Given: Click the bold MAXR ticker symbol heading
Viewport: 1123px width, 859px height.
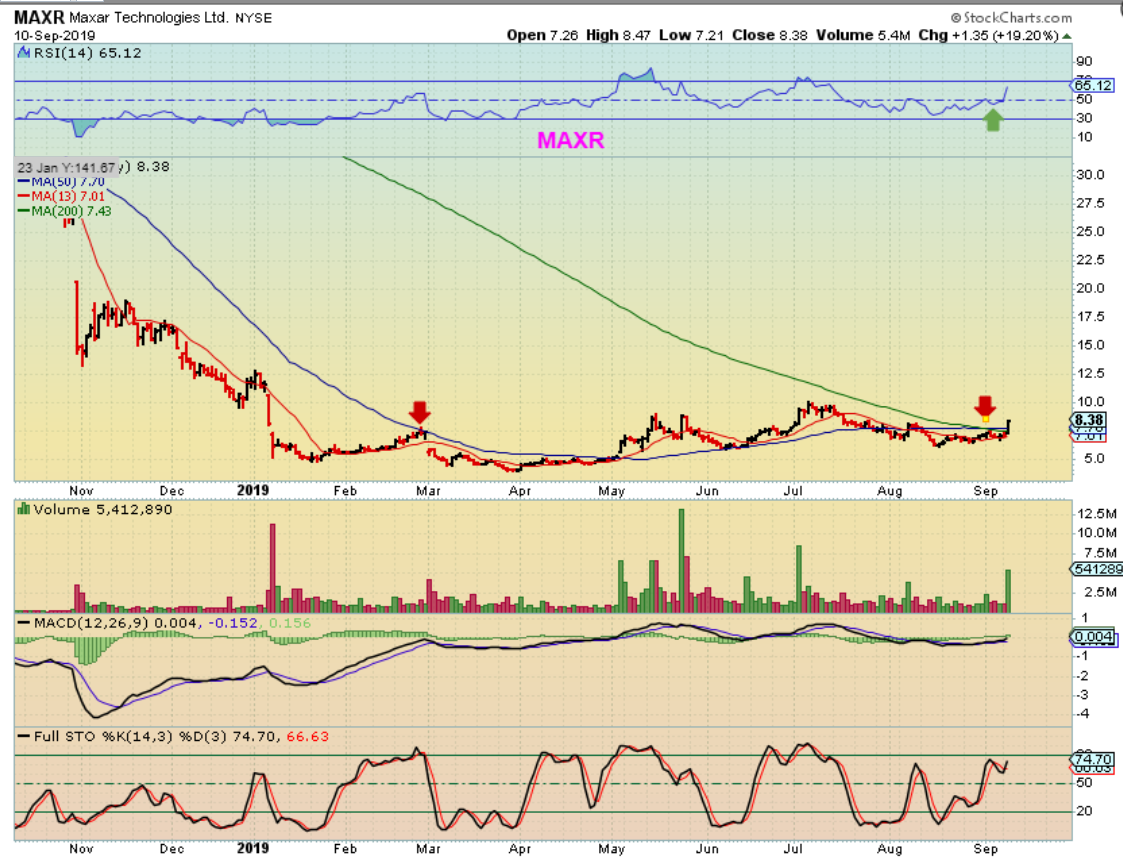Looking at the screenshot, I should point(39,17).
